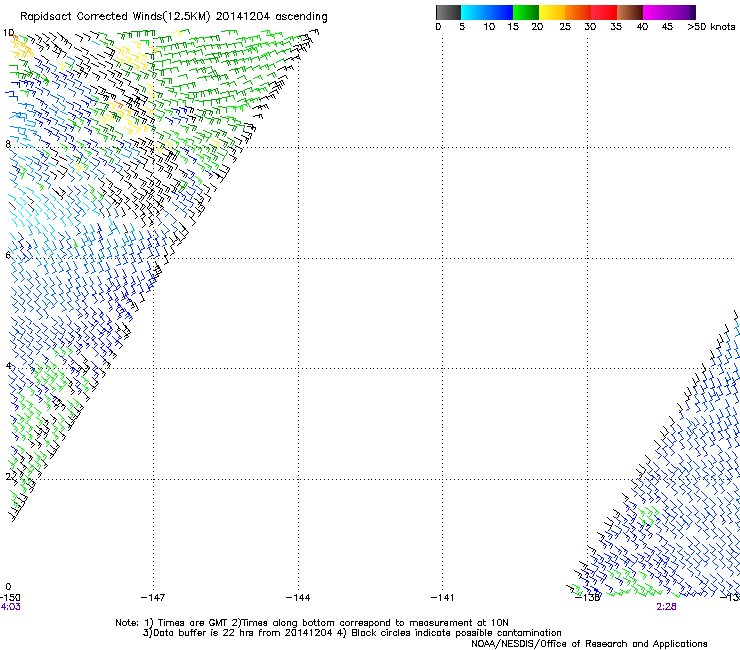Click the longitude label '-150'
The height and width of the screenshot is (650, 740).
(10, 598)
